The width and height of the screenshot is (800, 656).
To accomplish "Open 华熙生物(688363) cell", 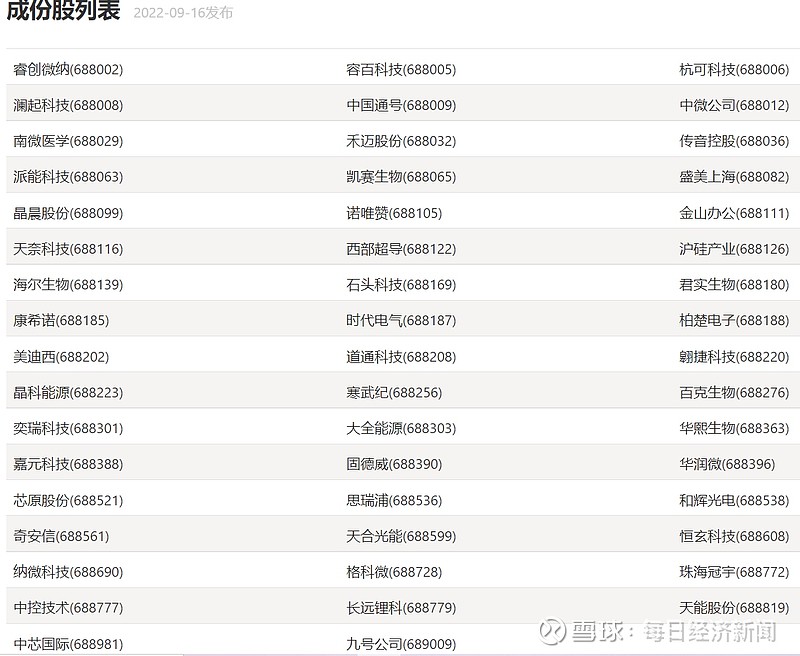I will [734, 428].
